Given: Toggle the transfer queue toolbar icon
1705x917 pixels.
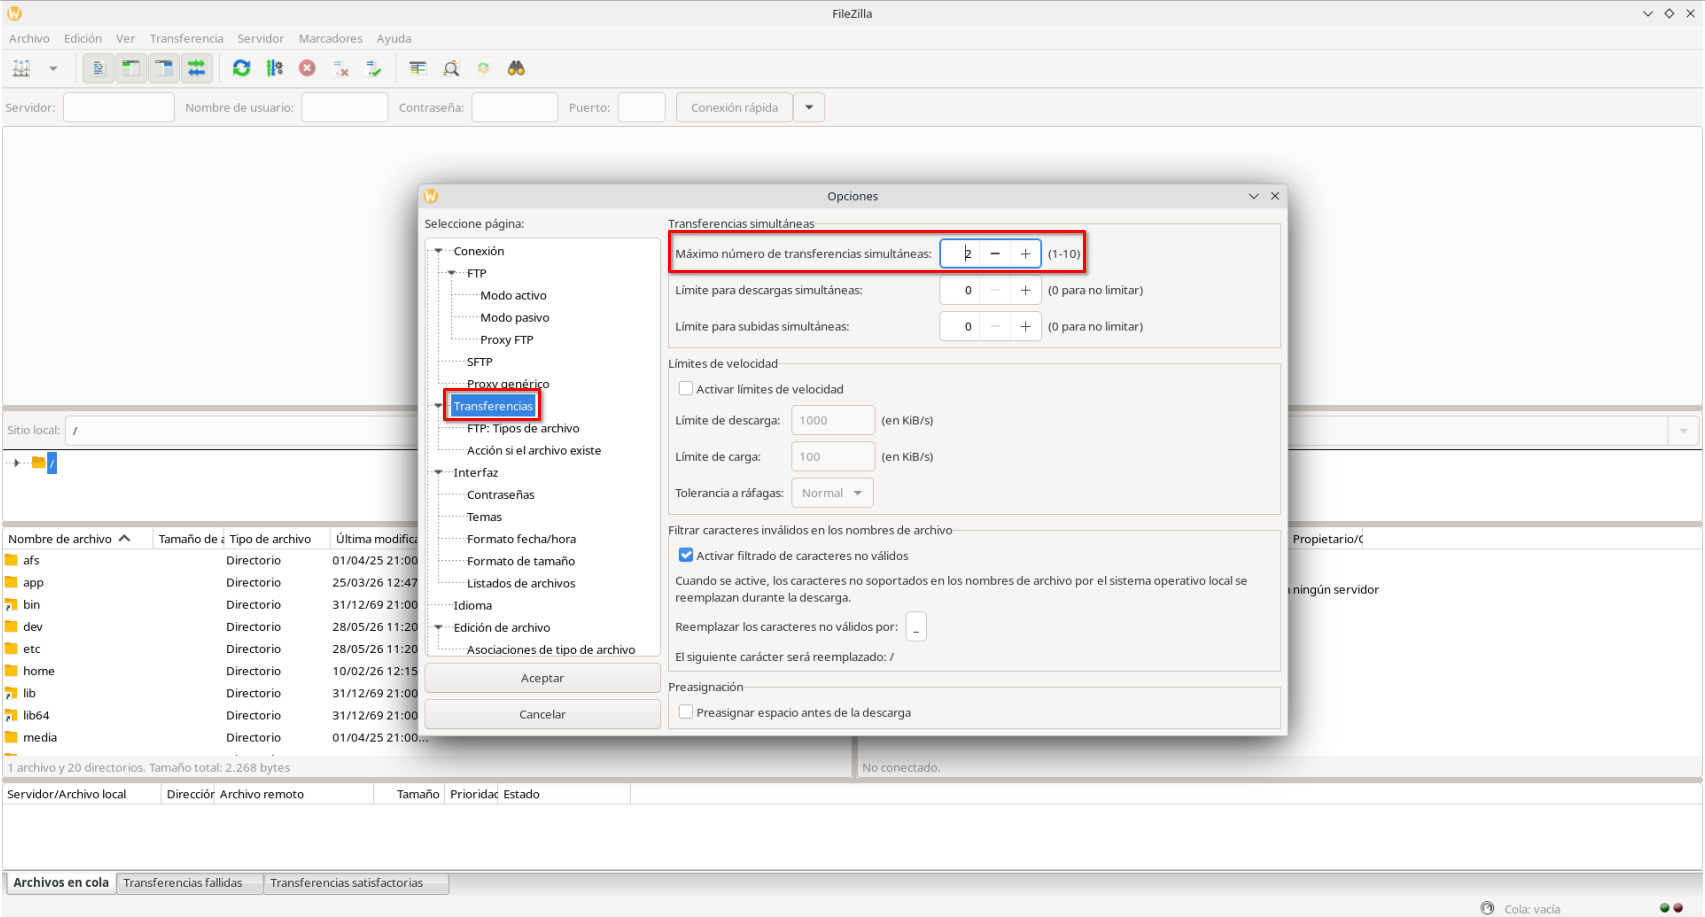Looking at the screenshot, I should tap(197, 68).
